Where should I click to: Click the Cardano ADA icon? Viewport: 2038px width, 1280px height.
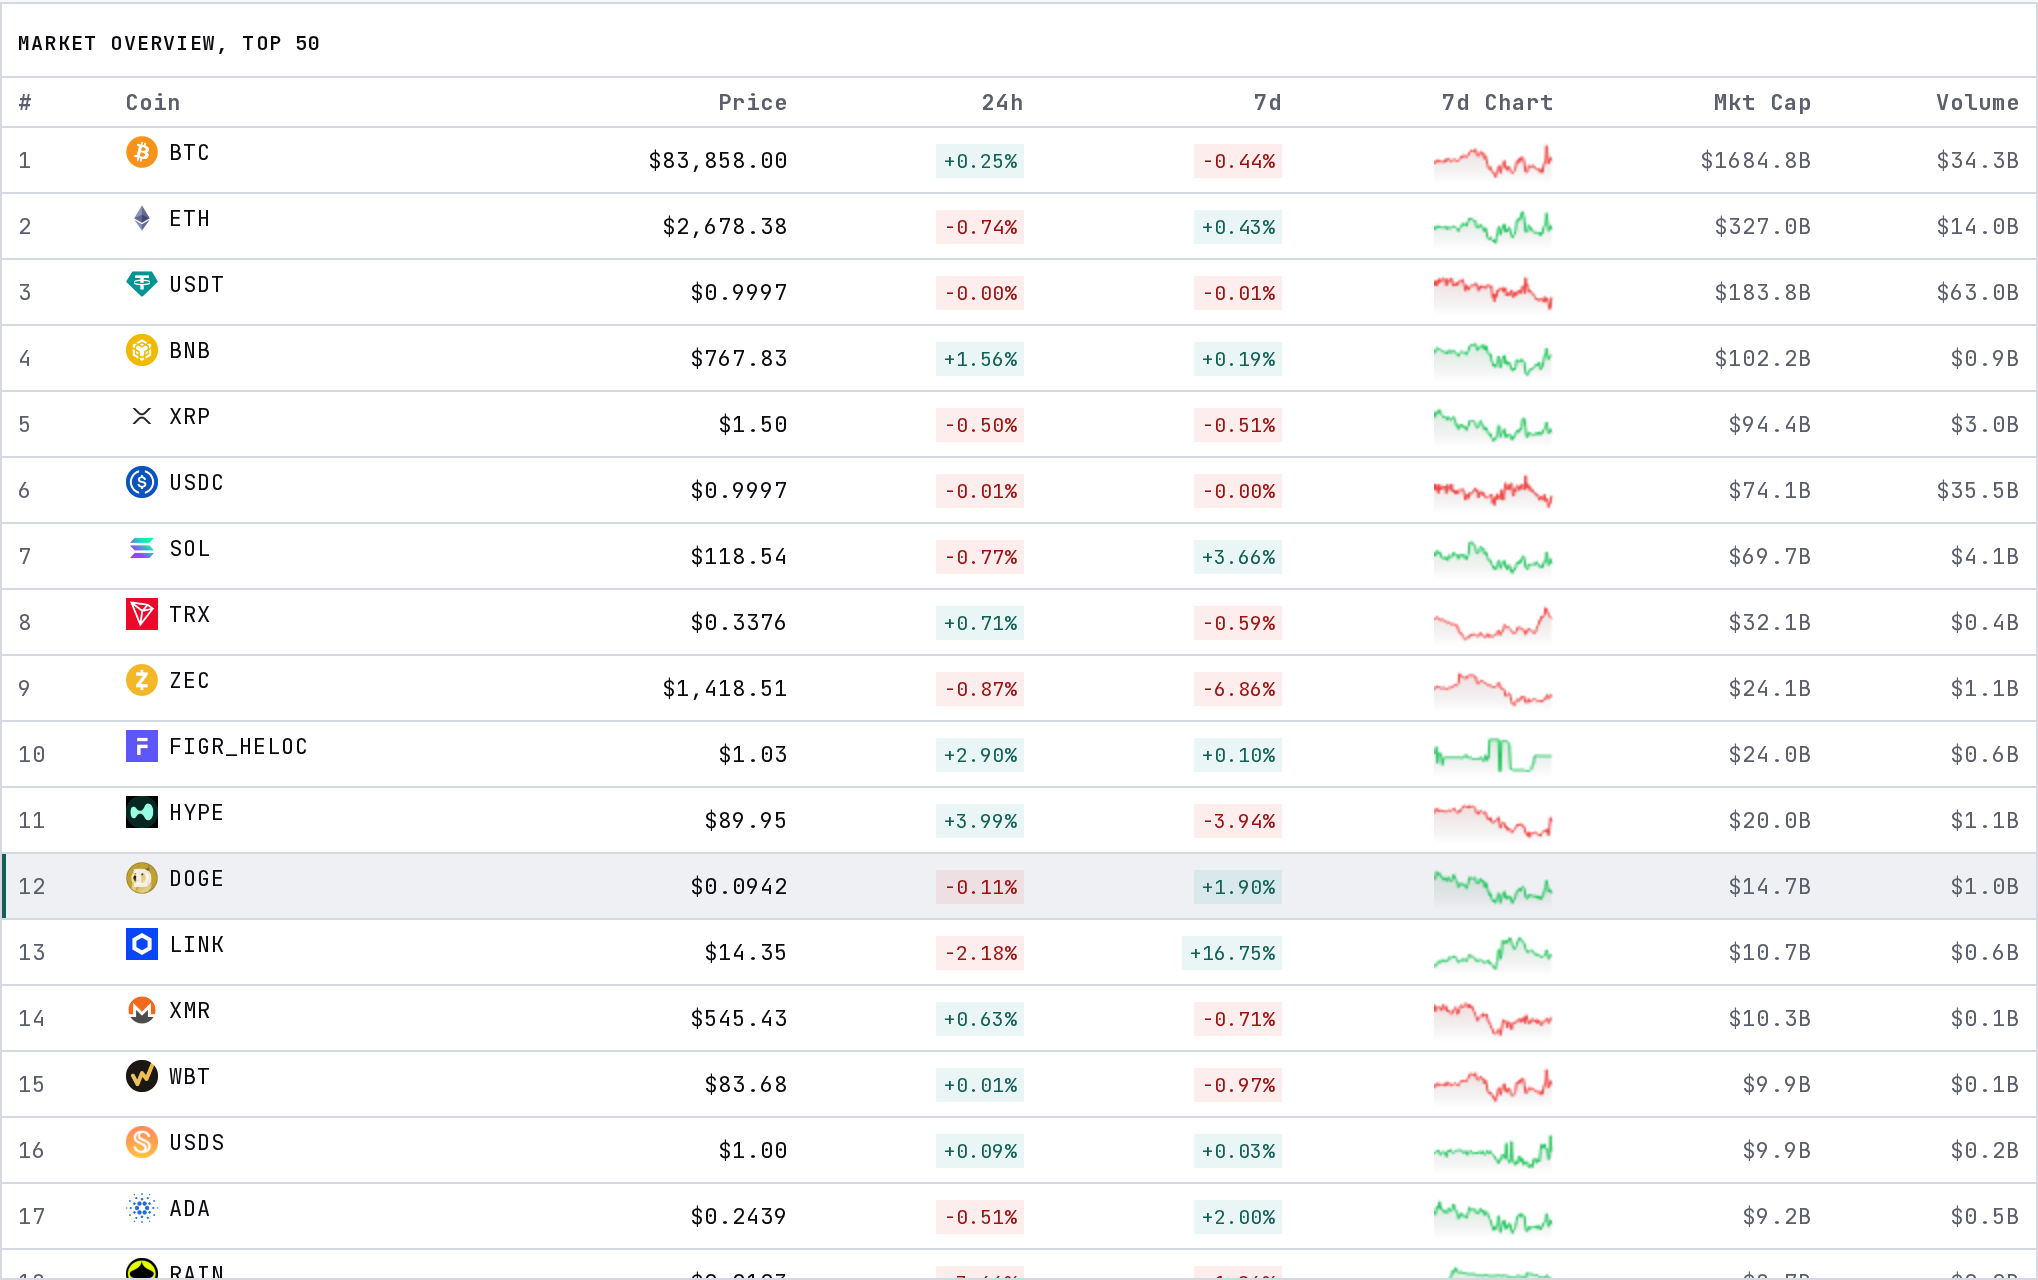click(142, 1208)
